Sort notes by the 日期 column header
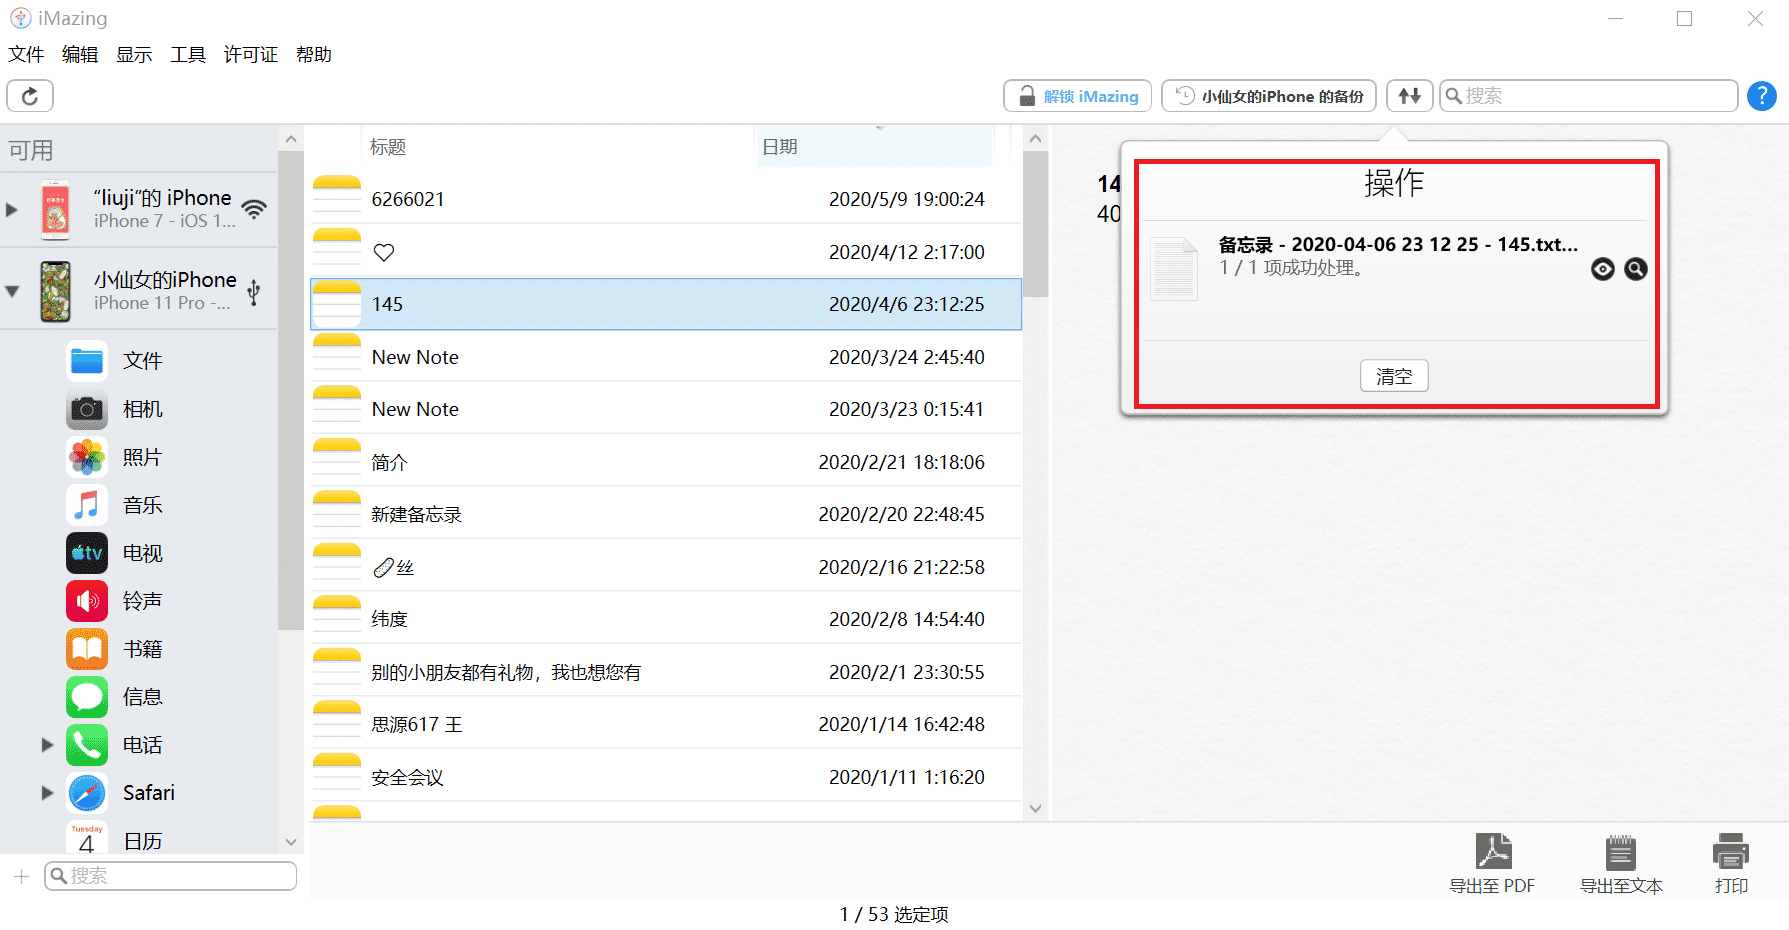Viewport: 1789px width, 930px height. (x=780, y=147)
